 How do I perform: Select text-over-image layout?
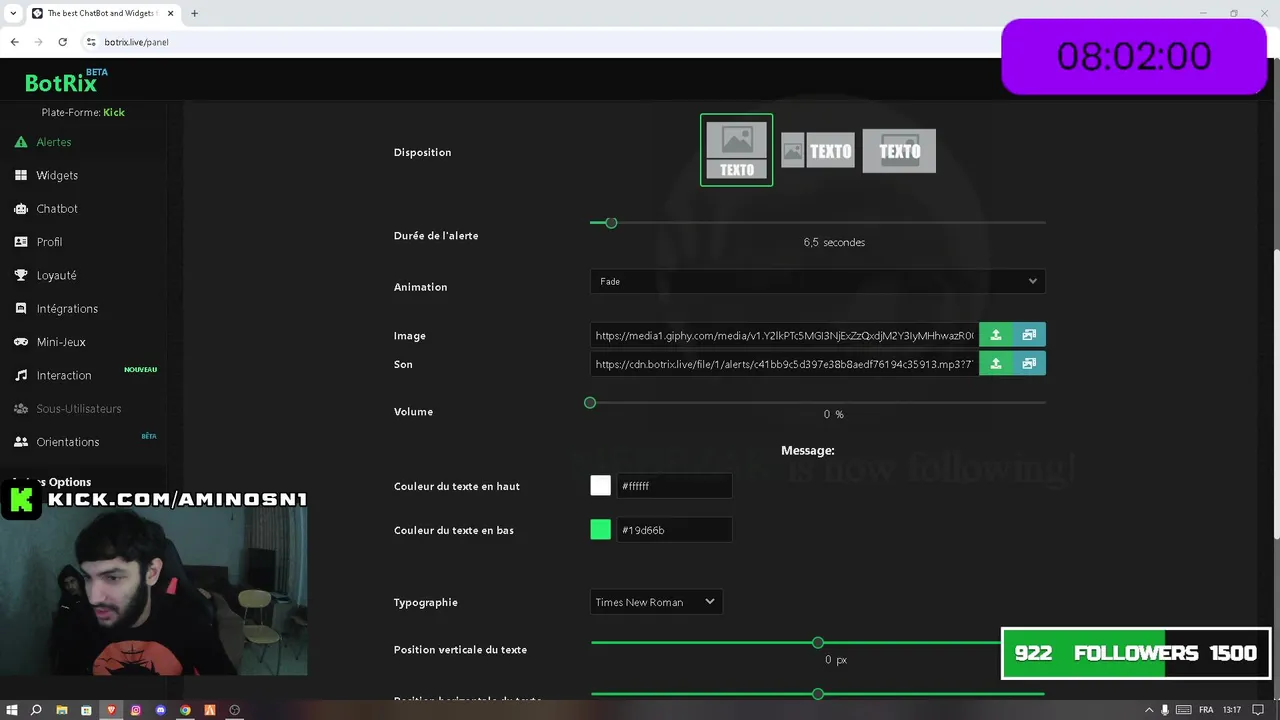coord(899,151)
